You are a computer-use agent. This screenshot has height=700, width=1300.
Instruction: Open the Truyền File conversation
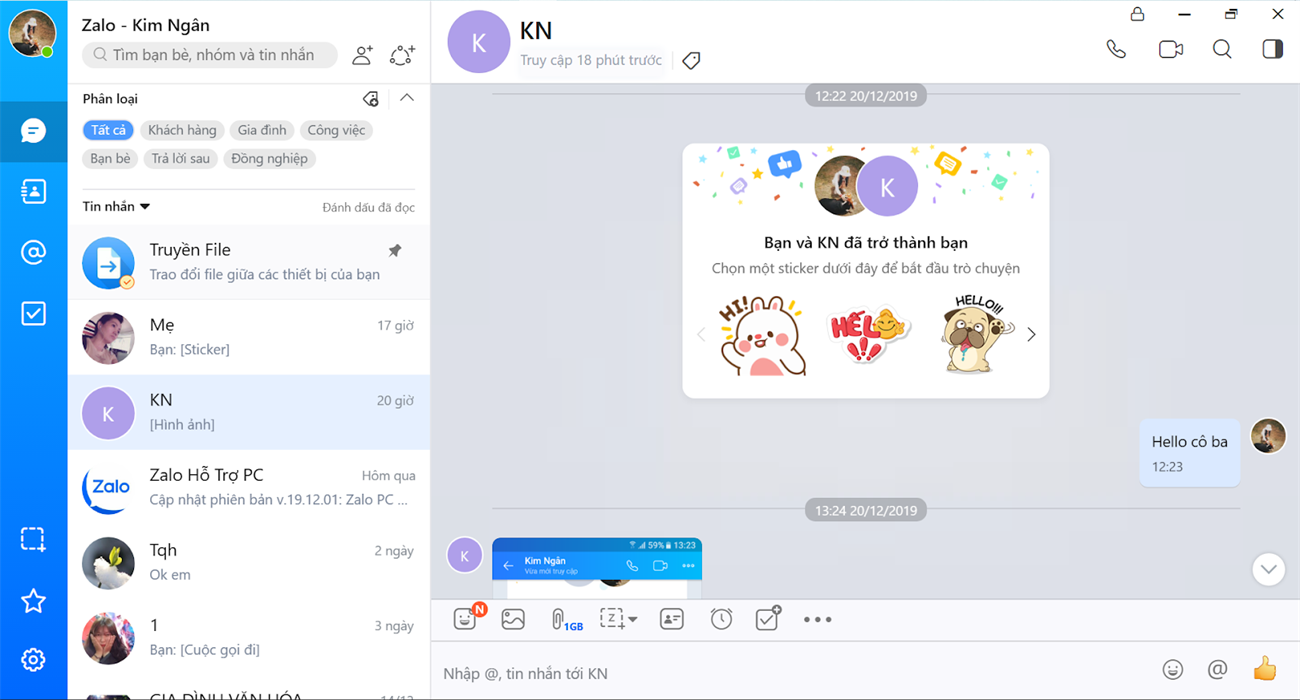[x=249, y=262]
